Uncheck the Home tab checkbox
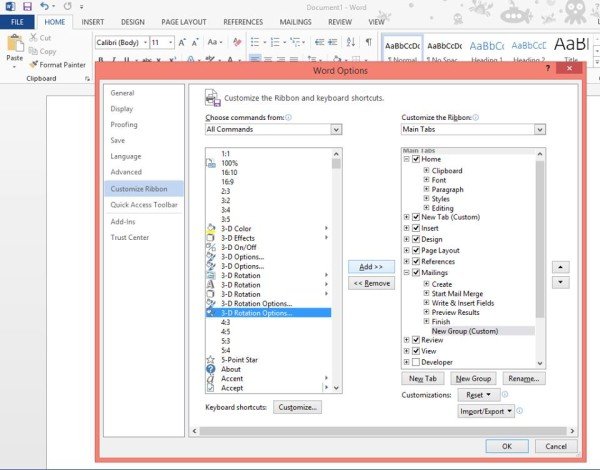Screen dimensions: 600x470 click(416, 159)
